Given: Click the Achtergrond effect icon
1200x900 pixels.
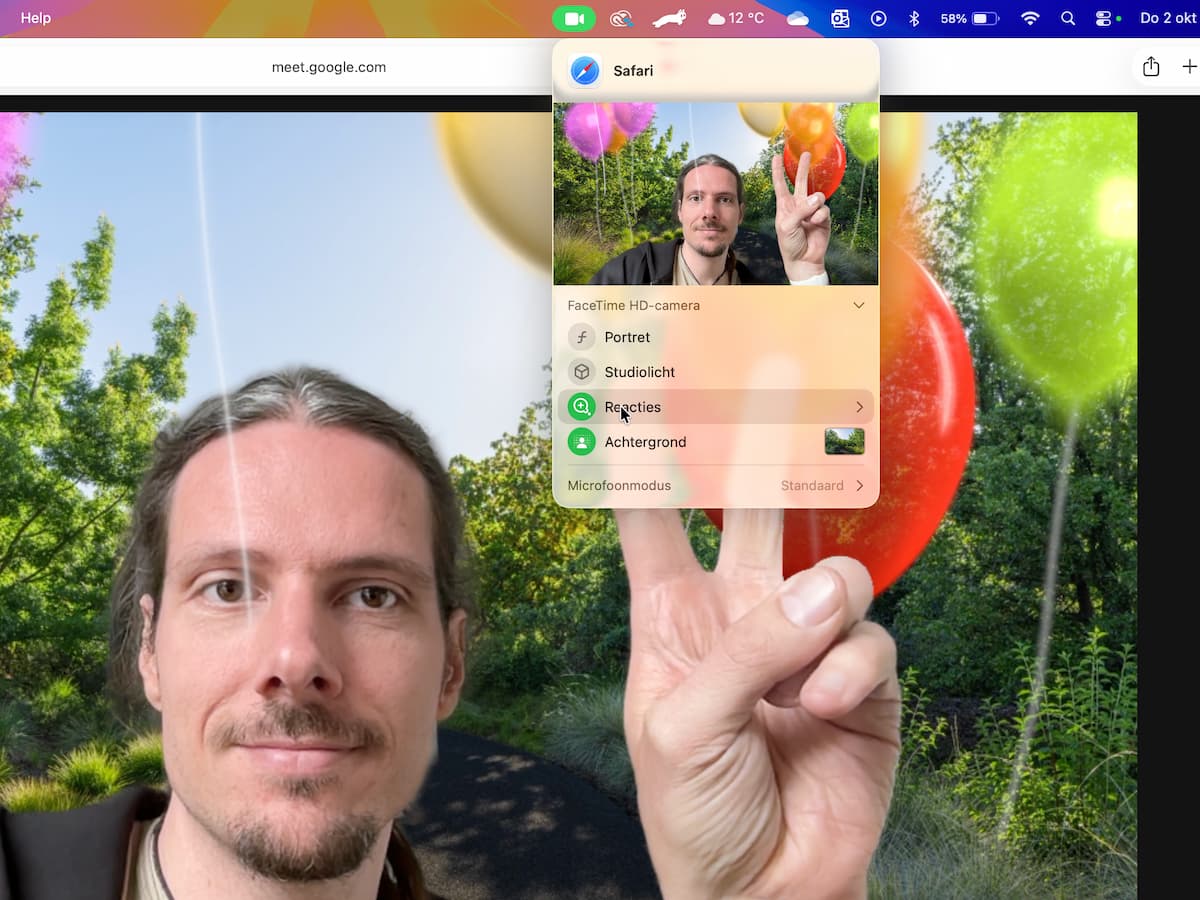Looking at the screenshot, I should coord(581,441).
